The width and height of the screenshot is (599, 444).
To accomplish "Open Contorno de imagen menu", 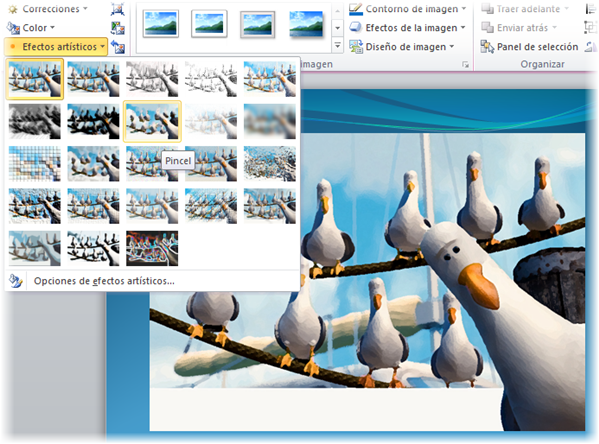I will 408,9.
